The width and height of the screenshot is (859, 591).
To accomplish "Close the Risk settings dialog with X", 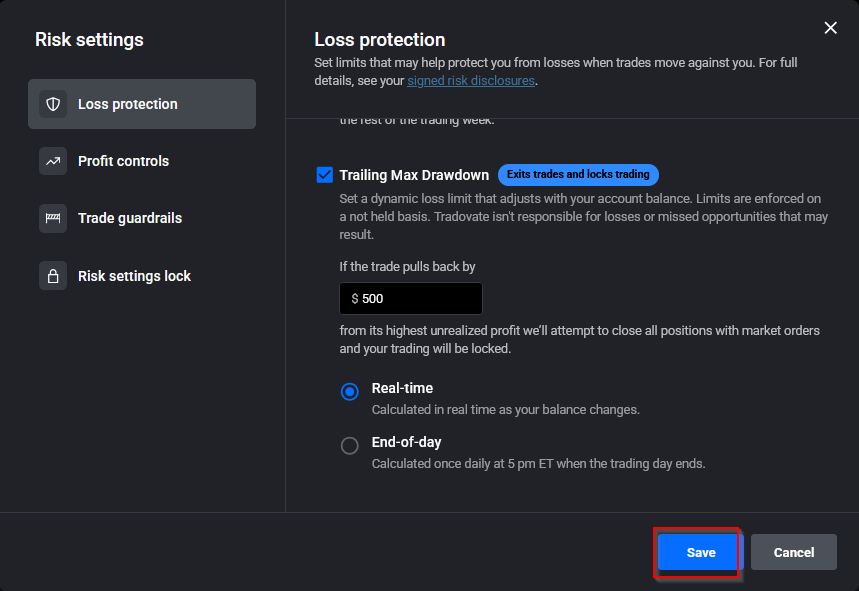I will coord(831,28).
